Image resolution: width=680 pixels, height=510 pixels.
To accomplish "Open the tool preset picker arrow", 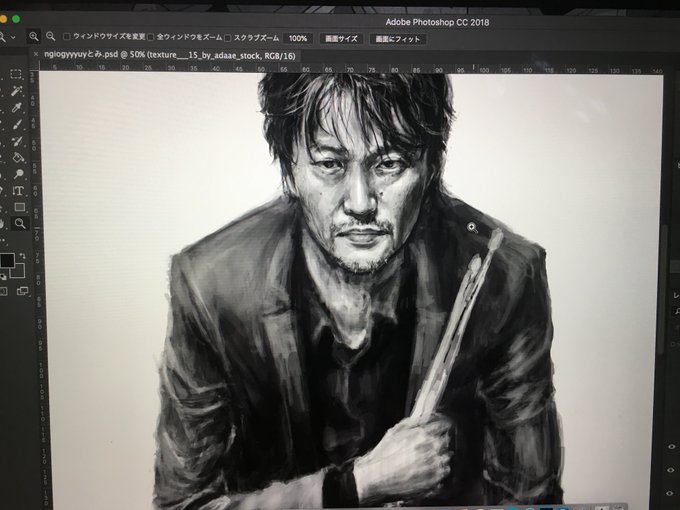I will (x=13, y=37).
